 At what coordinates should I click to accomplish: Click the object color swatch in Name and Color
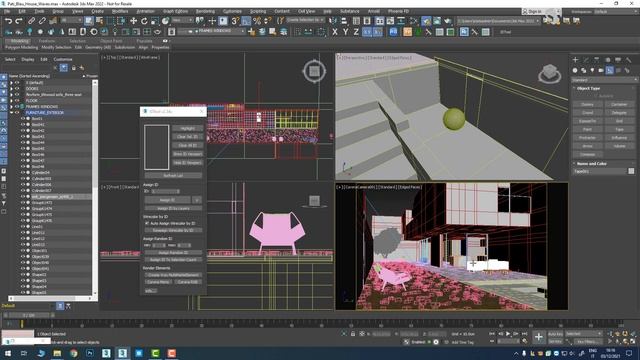631,171
